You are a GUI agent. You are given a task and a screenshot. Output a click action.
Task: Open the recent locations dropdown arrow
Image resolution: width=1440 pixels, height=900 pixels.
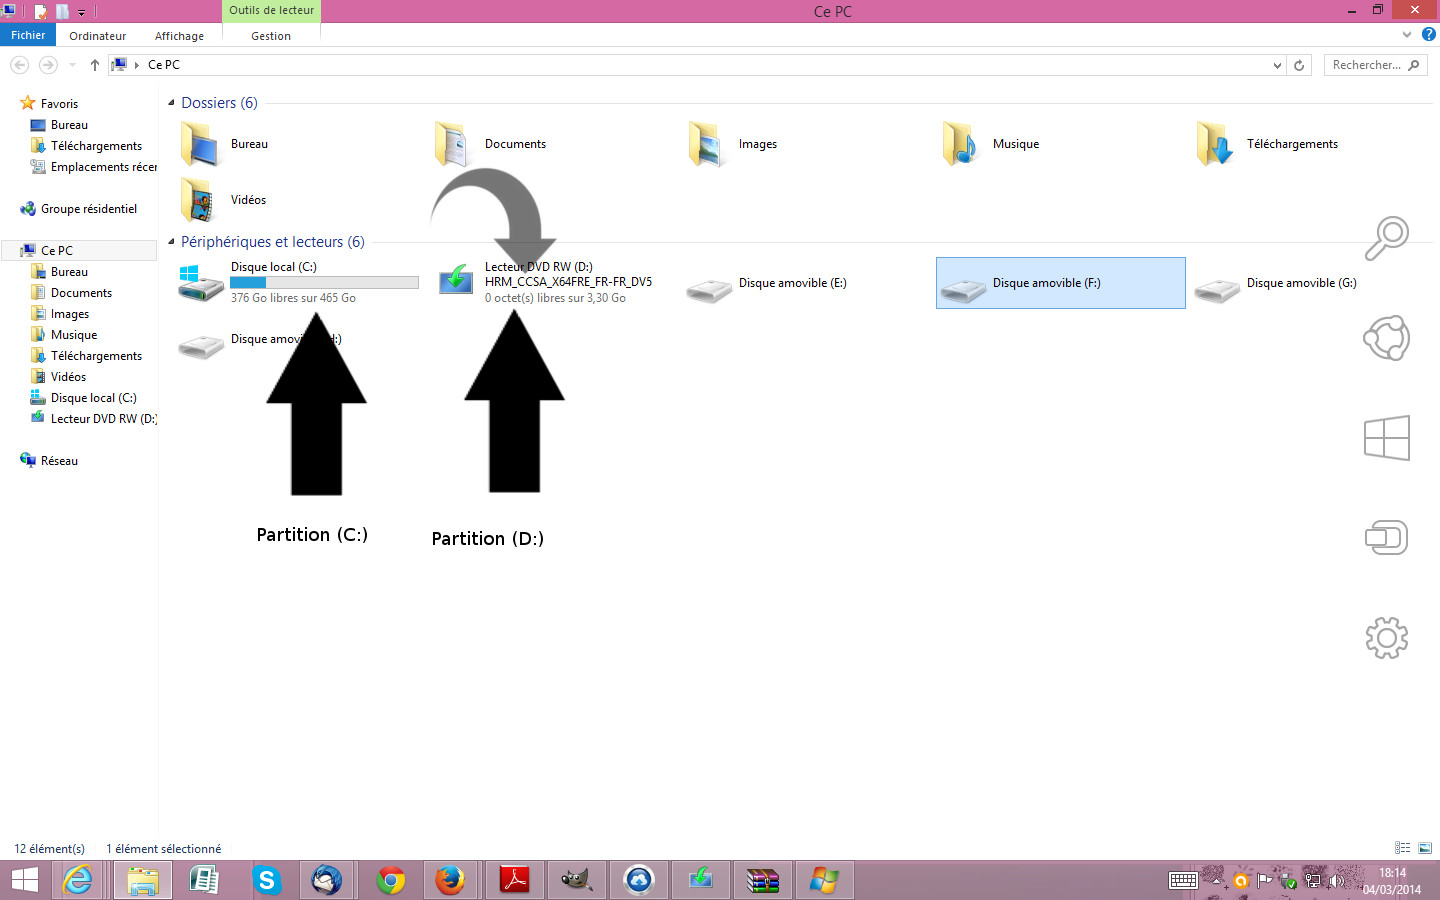pos(72,65)
